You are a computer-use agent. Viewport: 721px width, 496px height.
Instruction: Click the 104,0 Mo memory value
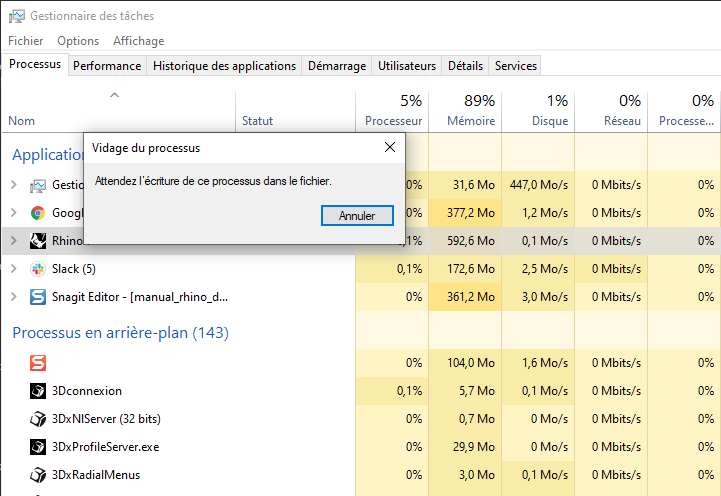pyautogui.click(x=471, y=363)
